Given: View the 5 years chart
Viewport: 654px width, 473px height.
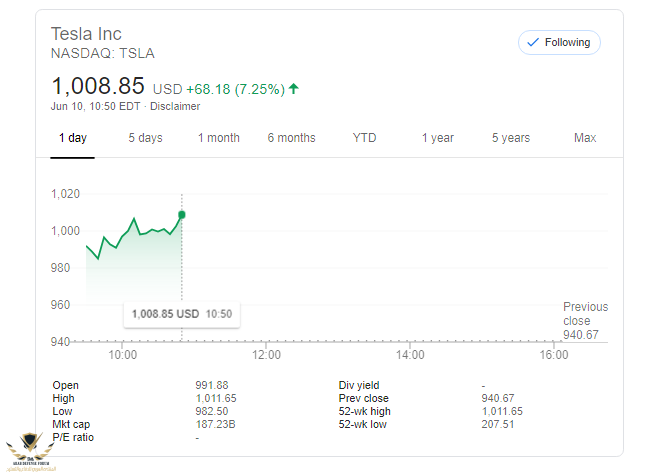Looking at the screenshot, I should click(x=510, y=138).
